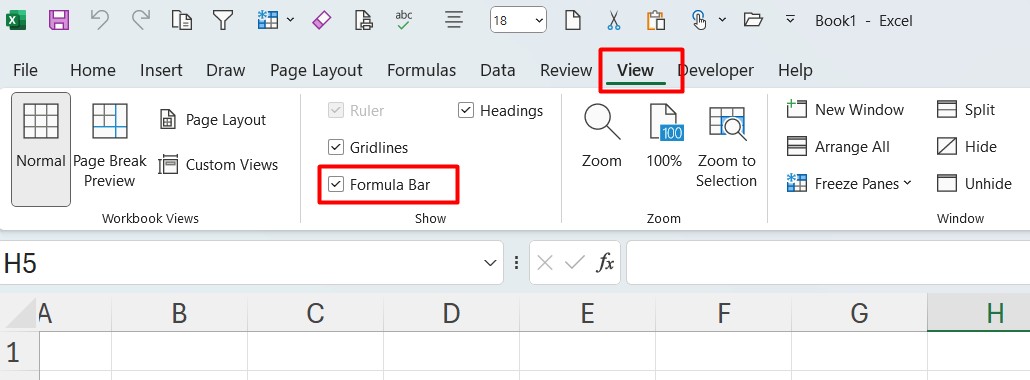Expand the Freeze Panes dropdown in ribbon
This screenshot has height=380, width=1030.
pyautogui.click(x=907, y=183)
